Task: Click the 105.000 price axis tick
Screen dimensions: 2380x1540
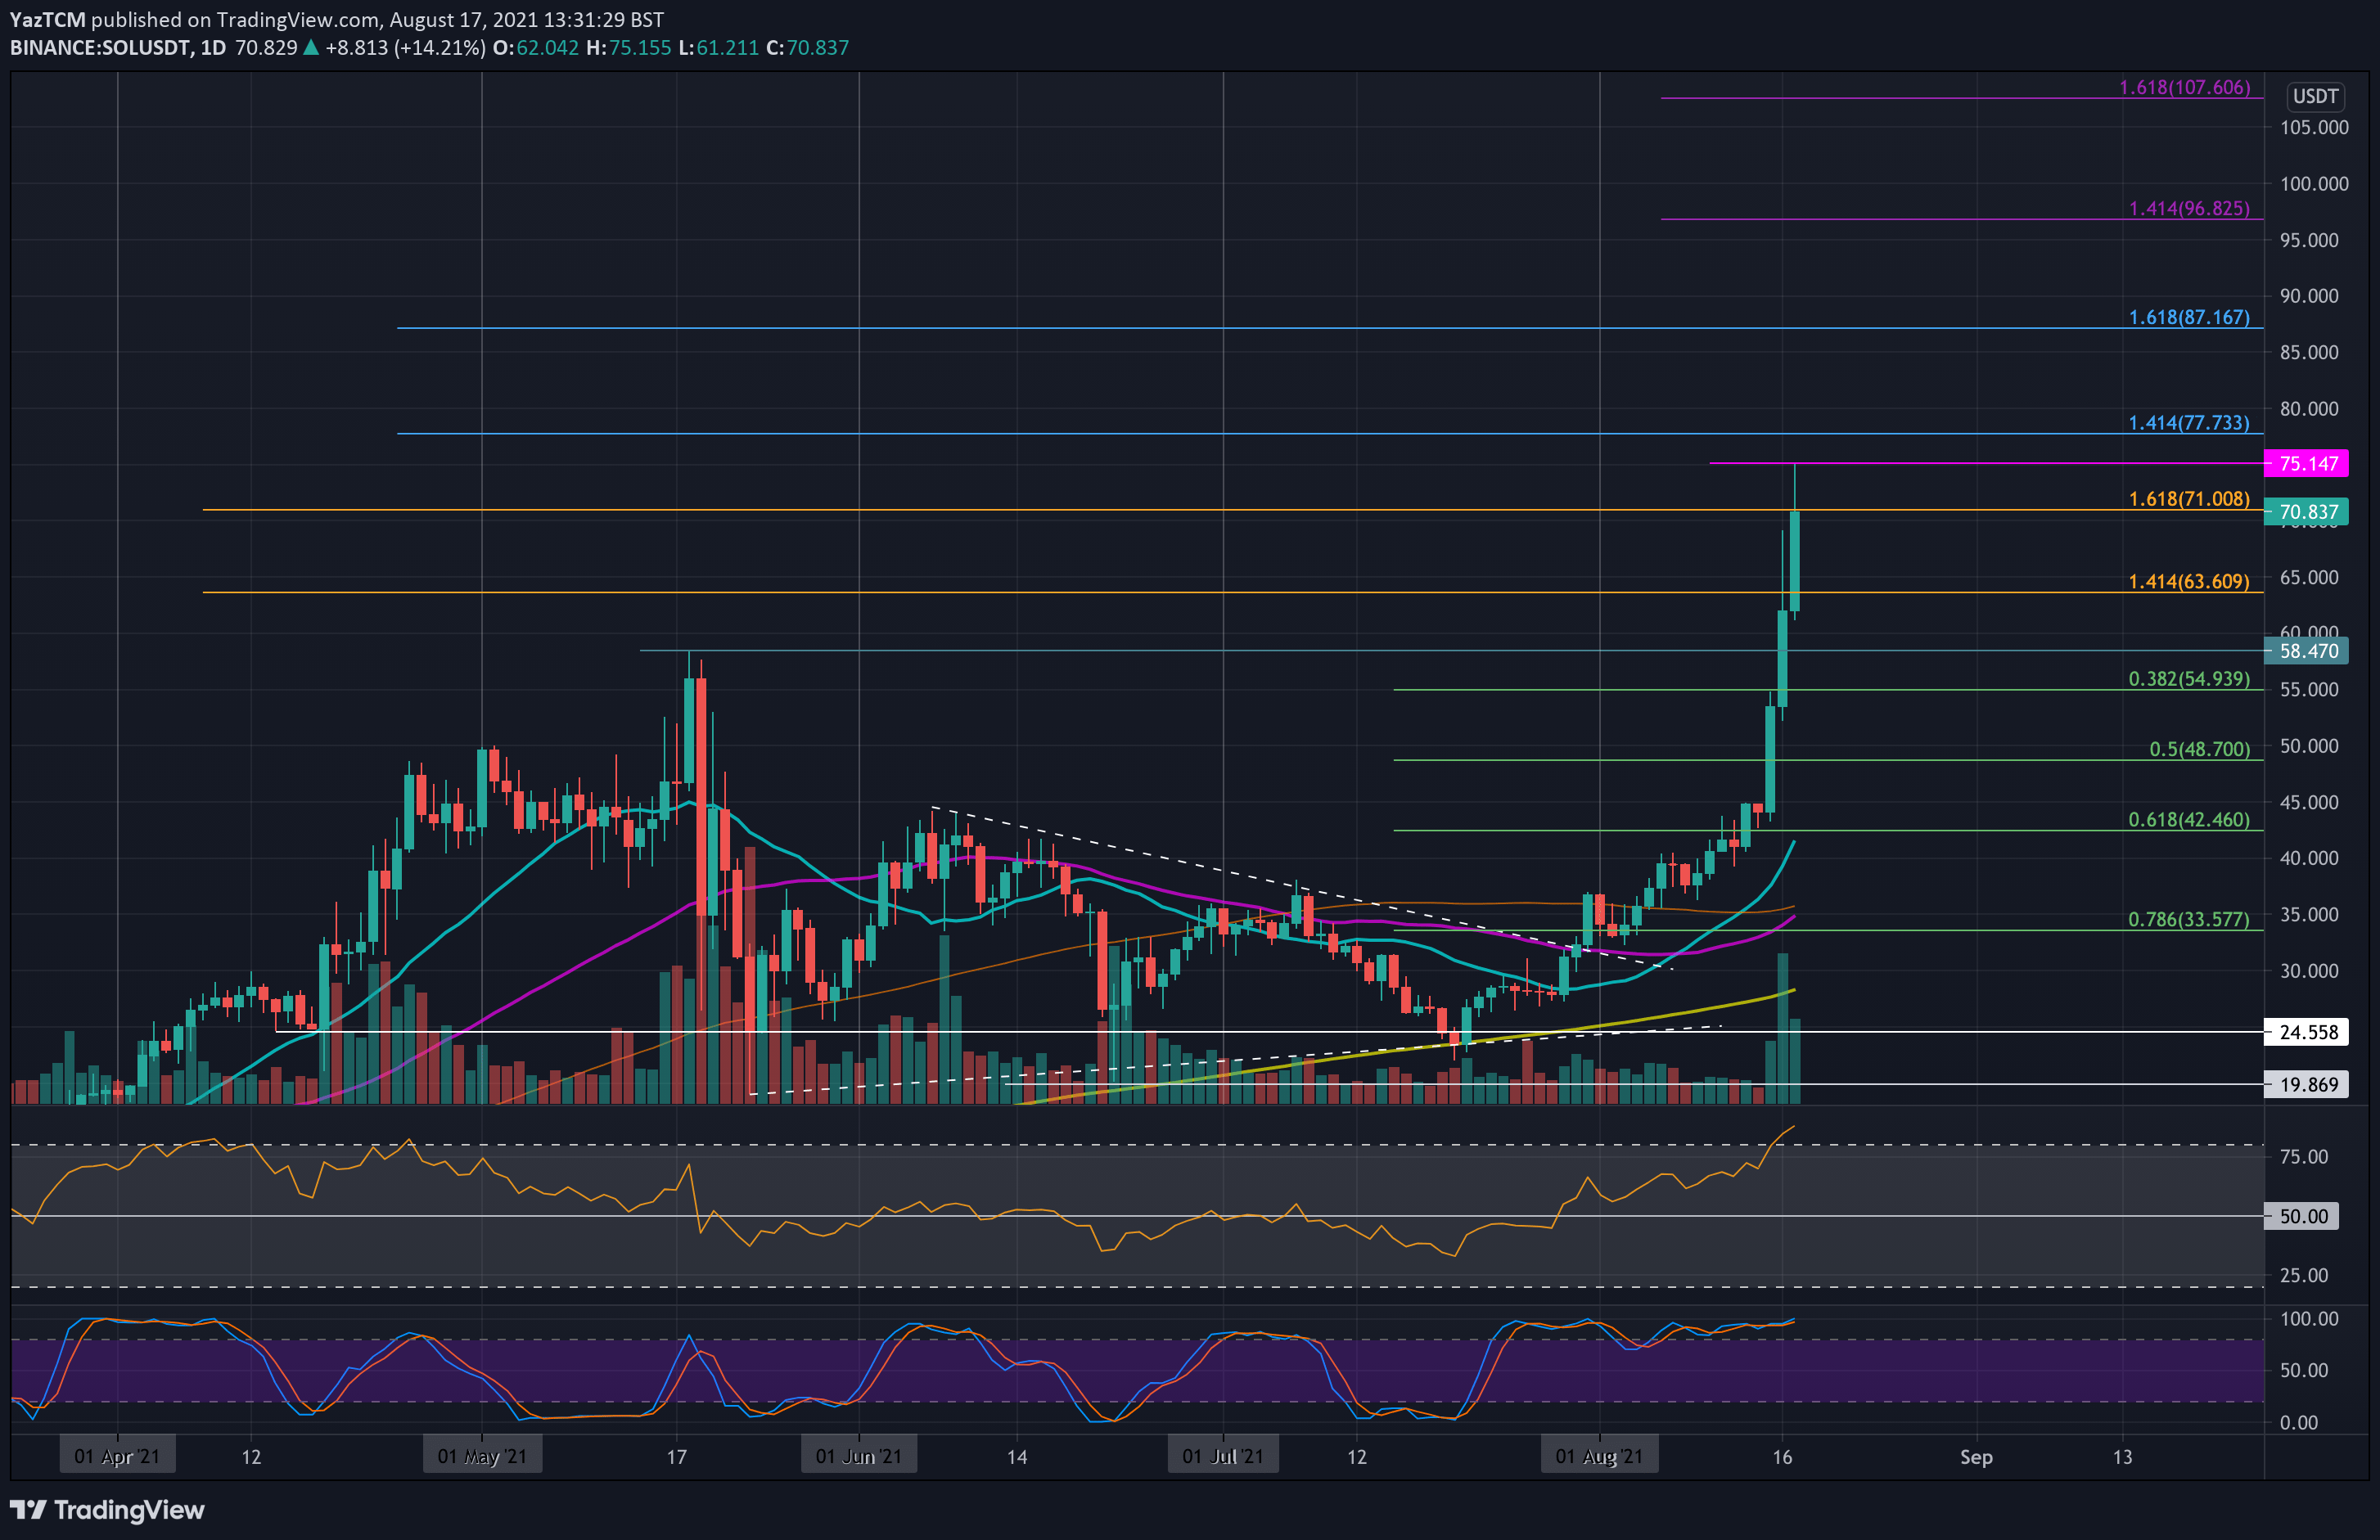Action: (x=2314, y=127)
